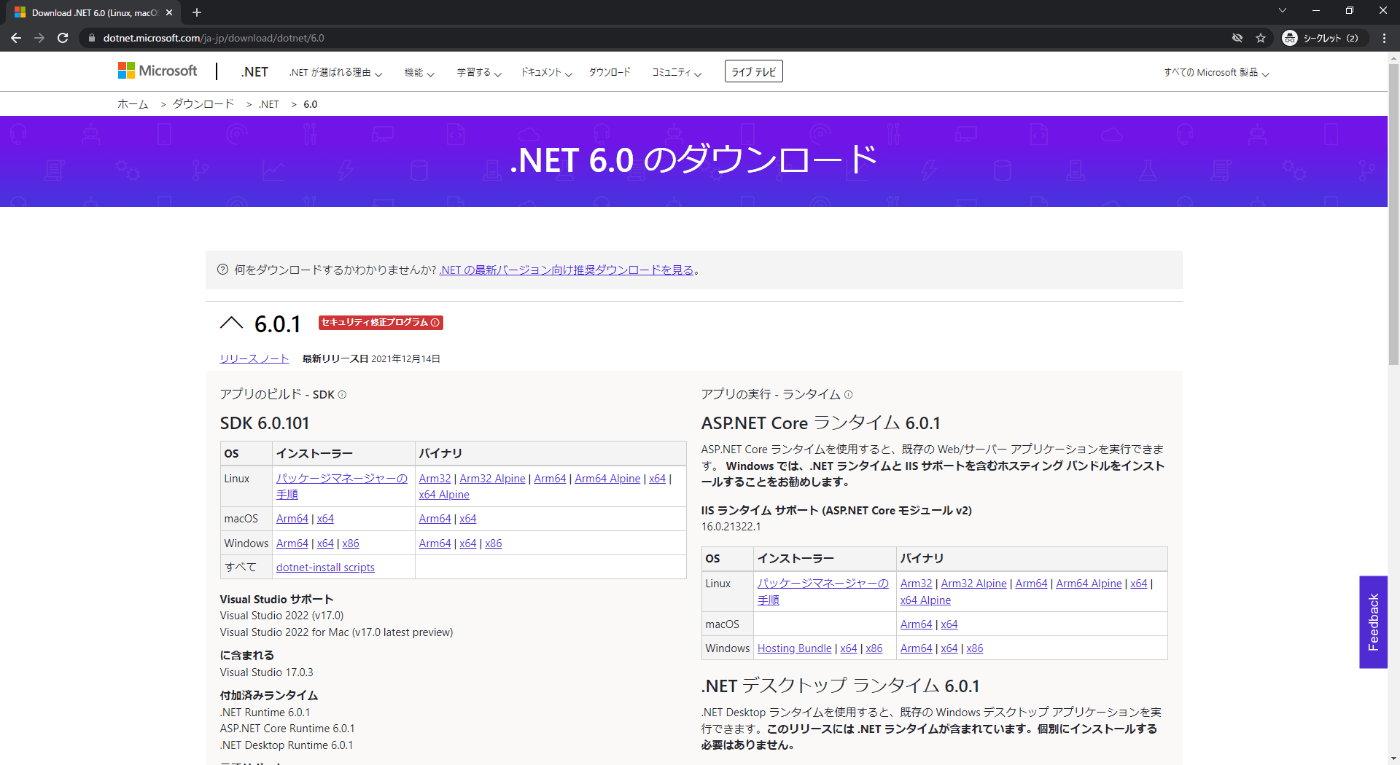The image size is (1400, 765).
Task: Click the question mark help icon
Action: 223,270
